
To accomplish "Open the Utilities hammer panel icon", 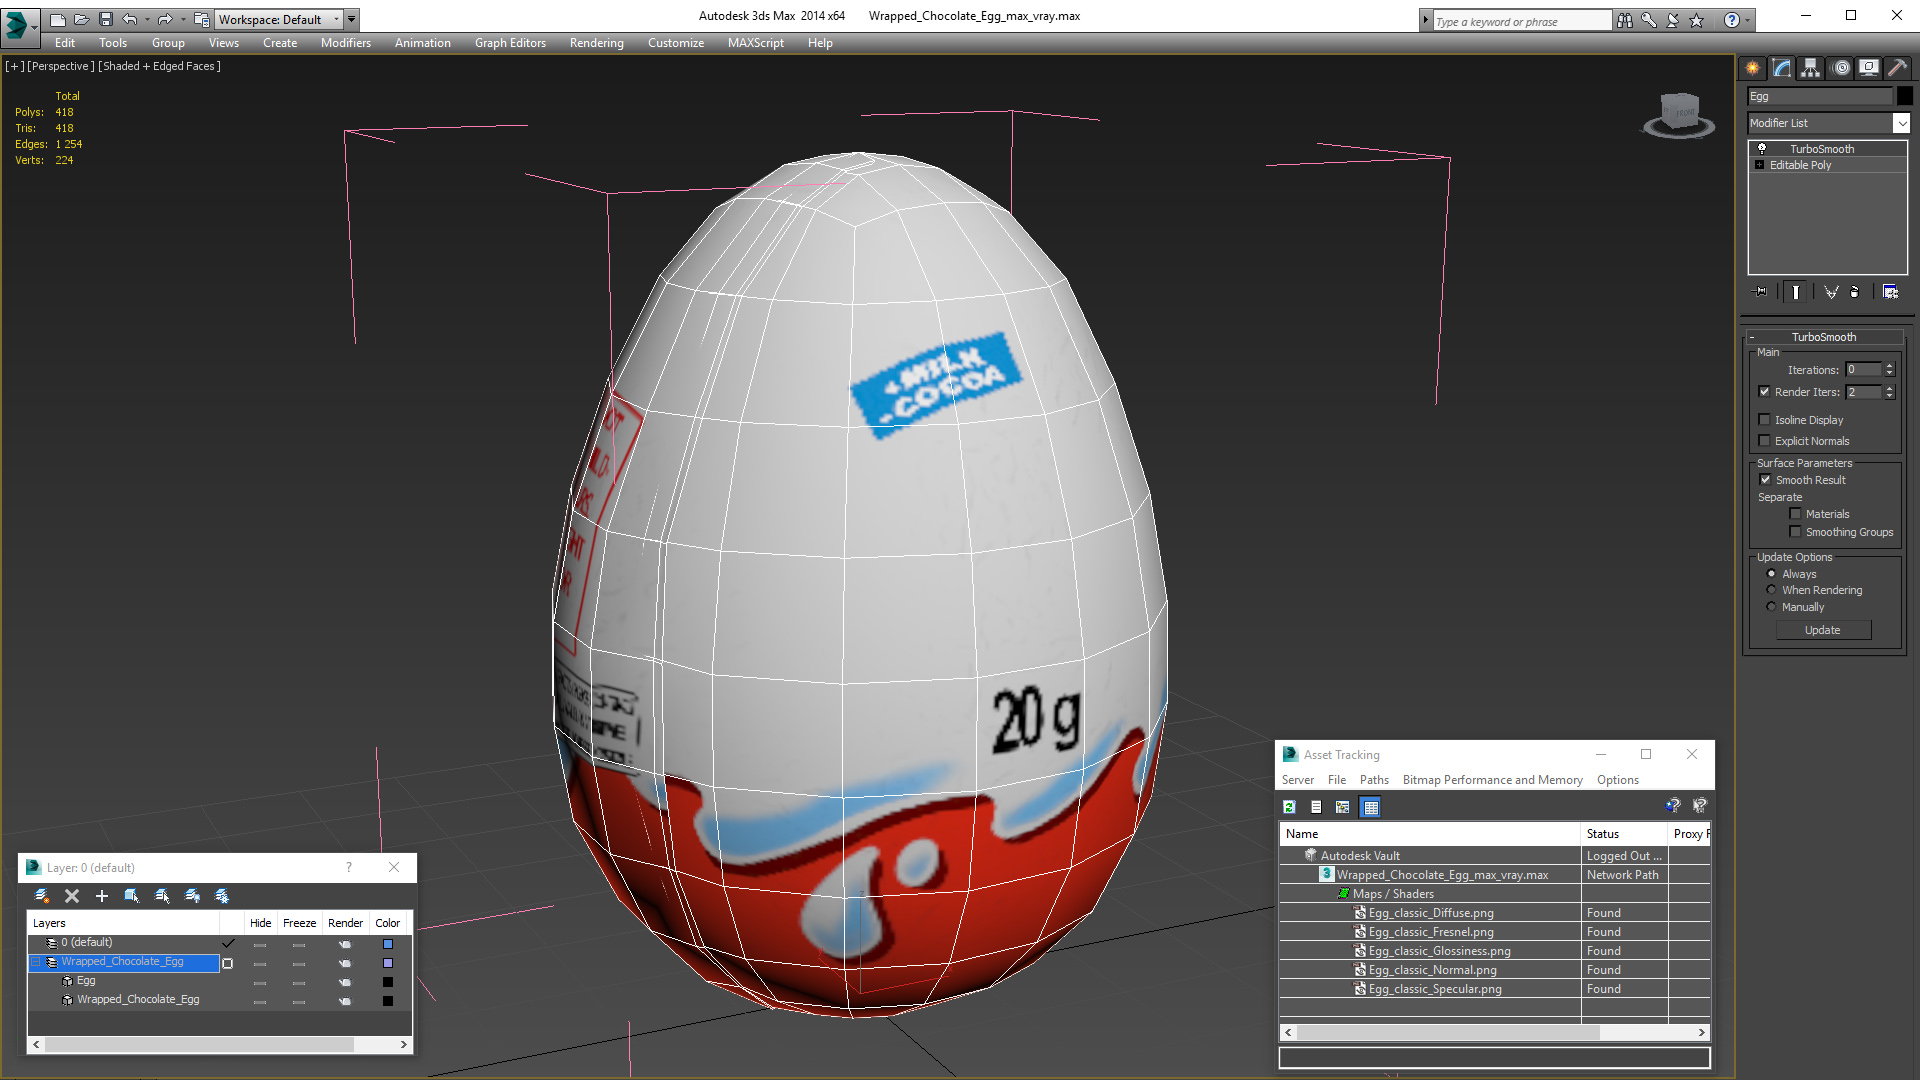I will [1898, 68].
